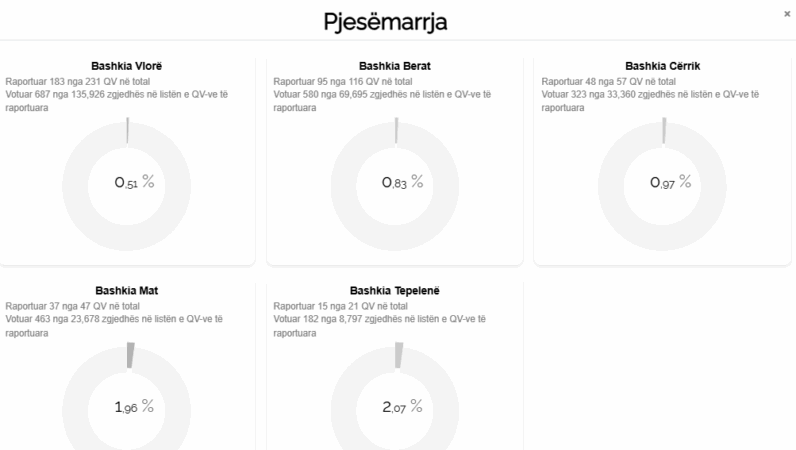Click the 0,83 % value in Berat chart
This screenshot has width=796, height=450.
click(402, 182)
